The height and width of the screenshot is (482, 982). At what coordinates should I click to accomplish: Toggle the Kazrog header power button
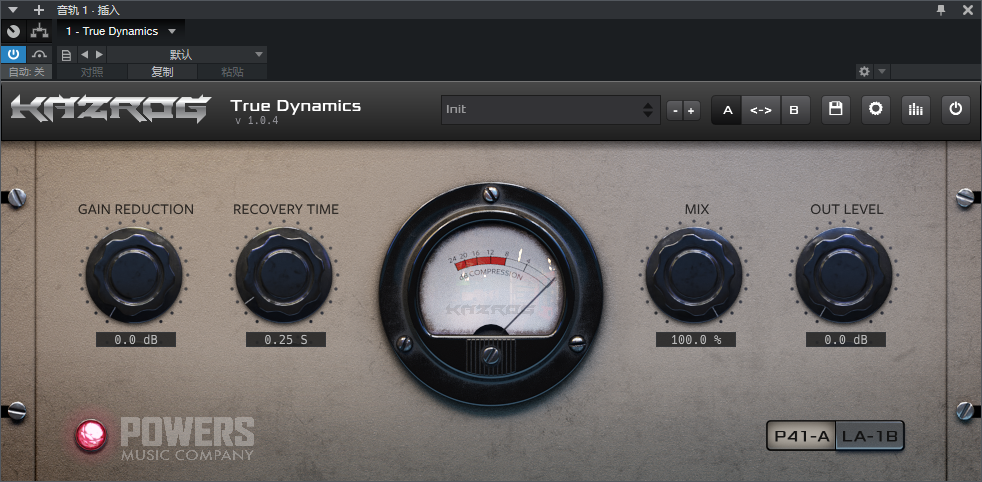(956, 110)
